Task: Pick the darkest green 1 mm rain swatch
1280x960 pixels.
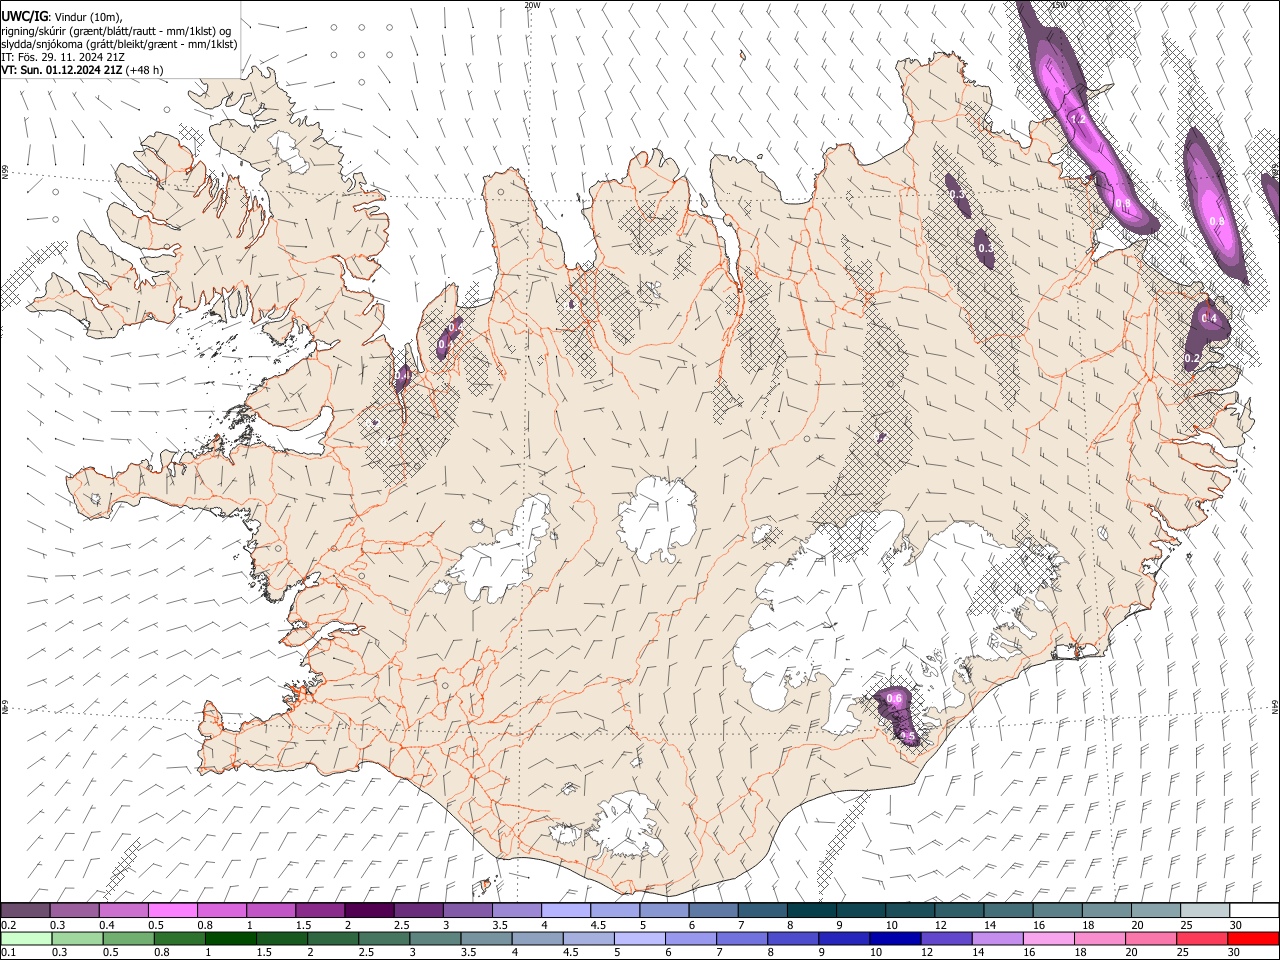Action: [x=230, y=938]
